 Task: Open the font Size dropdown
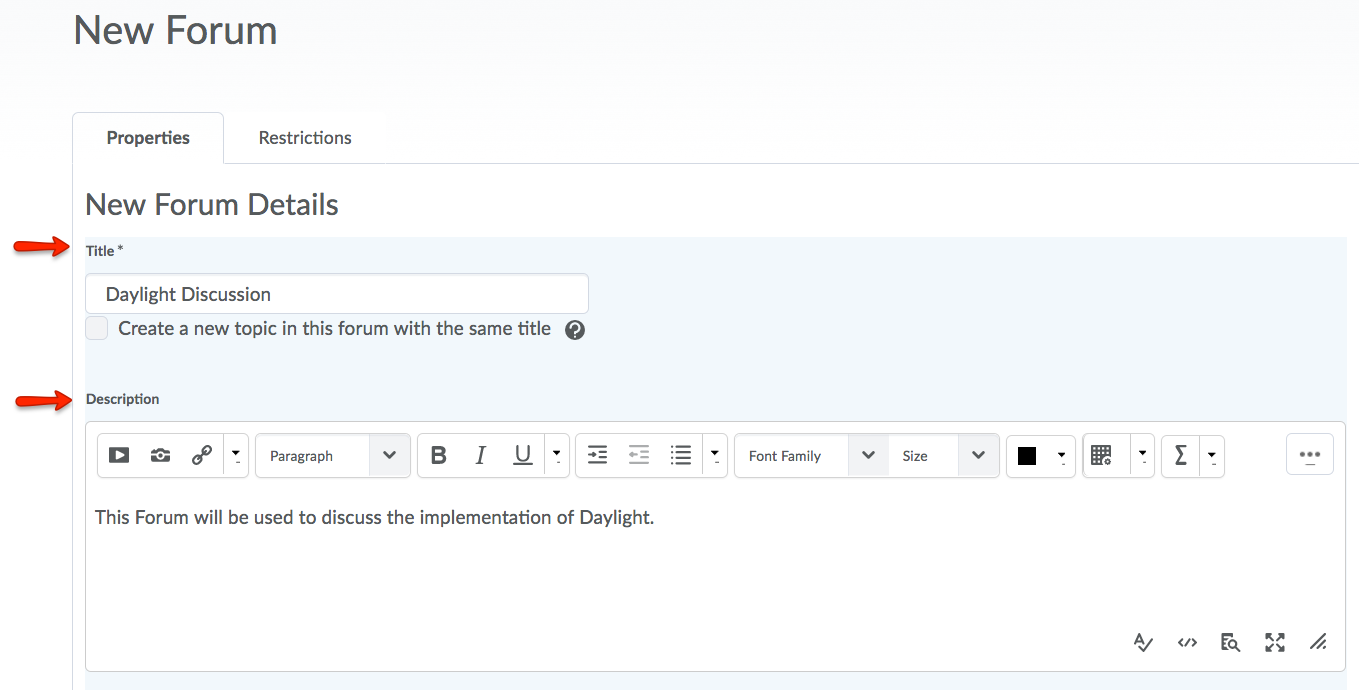944,456
